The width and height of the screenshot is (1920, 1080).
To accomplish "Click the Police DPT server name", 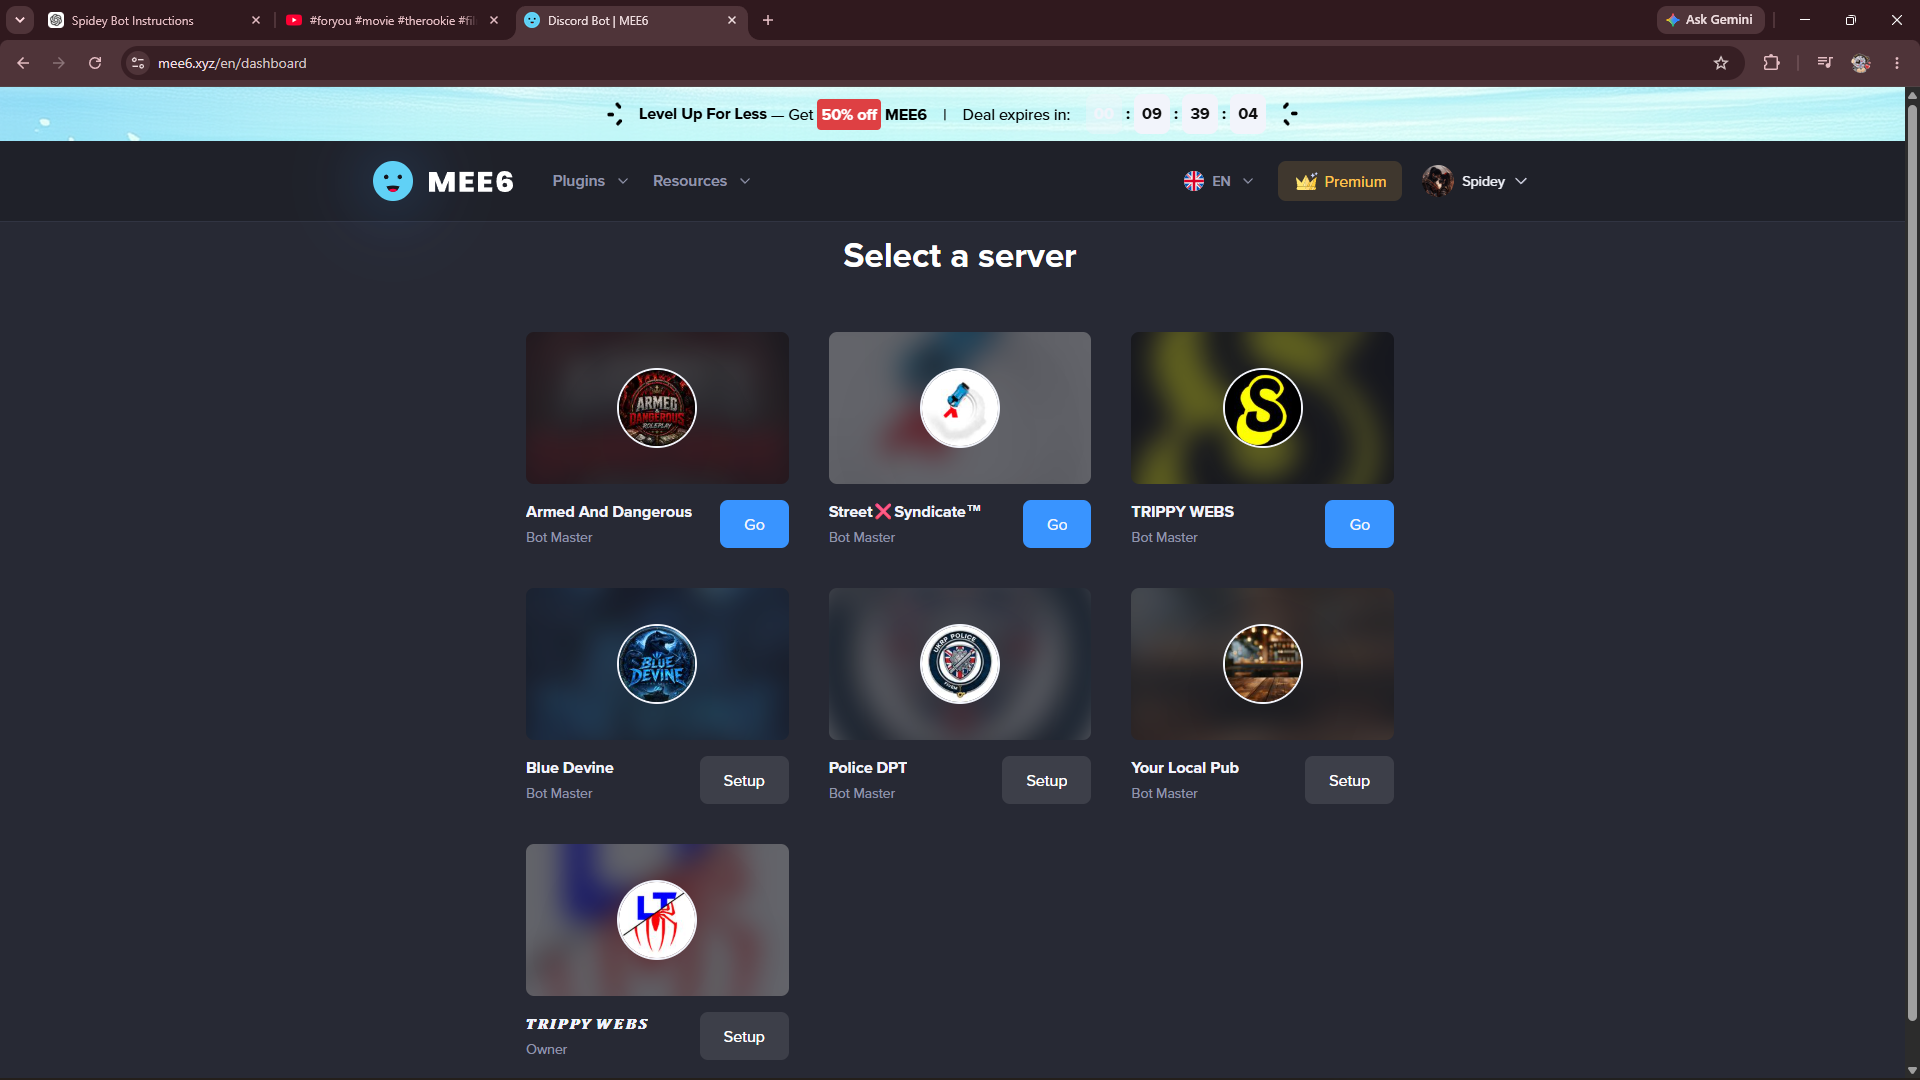I will (x=868, y=767).
